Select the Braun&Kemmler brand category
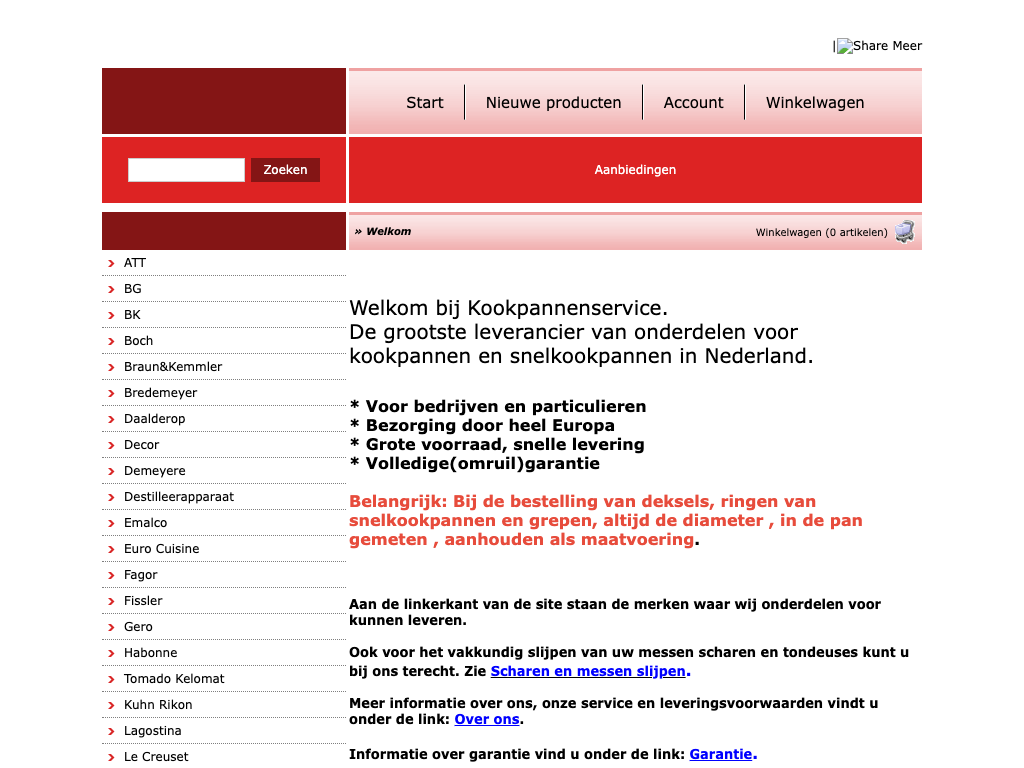 [x=173, y=367]
